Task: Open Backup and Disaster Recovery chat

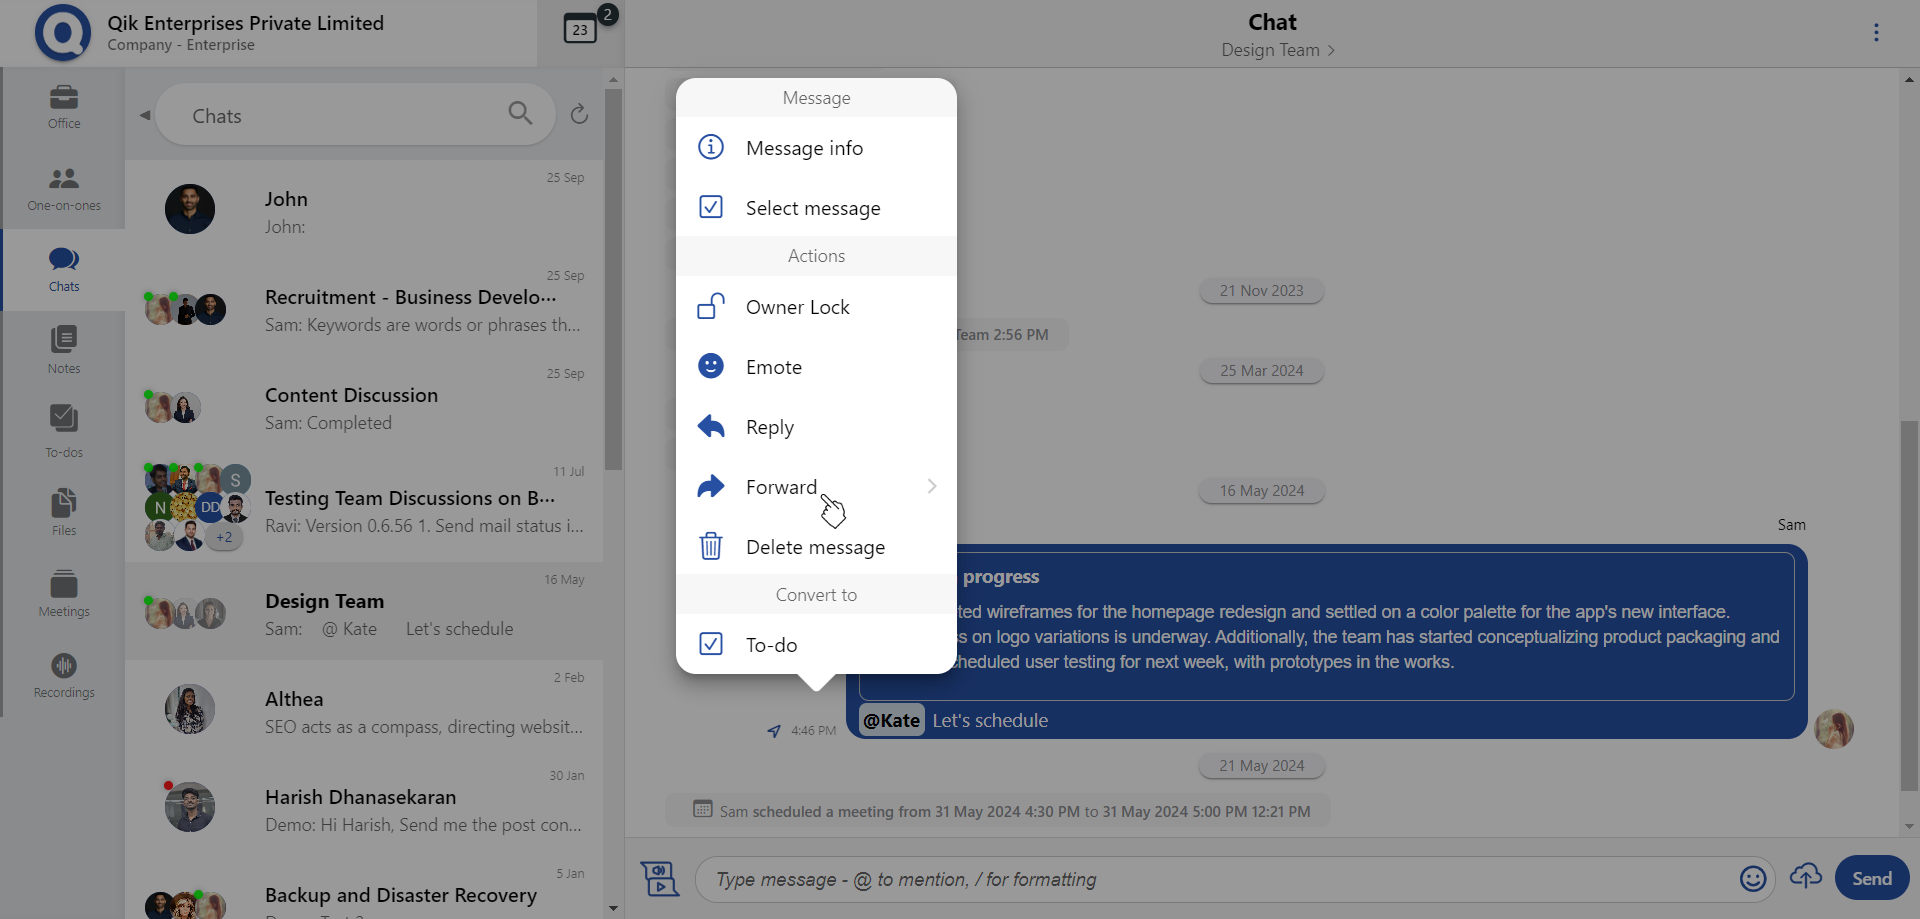Action: [364, 890]
